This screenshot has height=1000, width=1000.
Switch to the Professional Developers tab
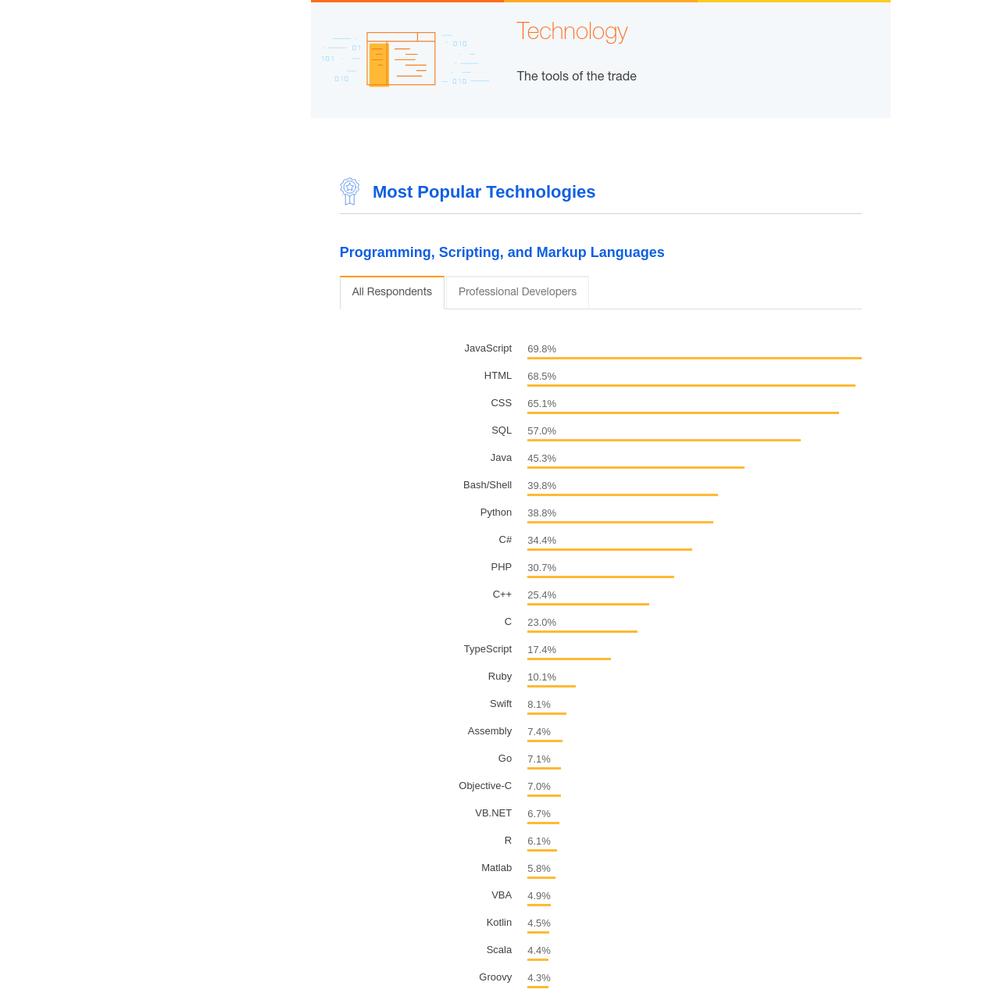(517, 292)
